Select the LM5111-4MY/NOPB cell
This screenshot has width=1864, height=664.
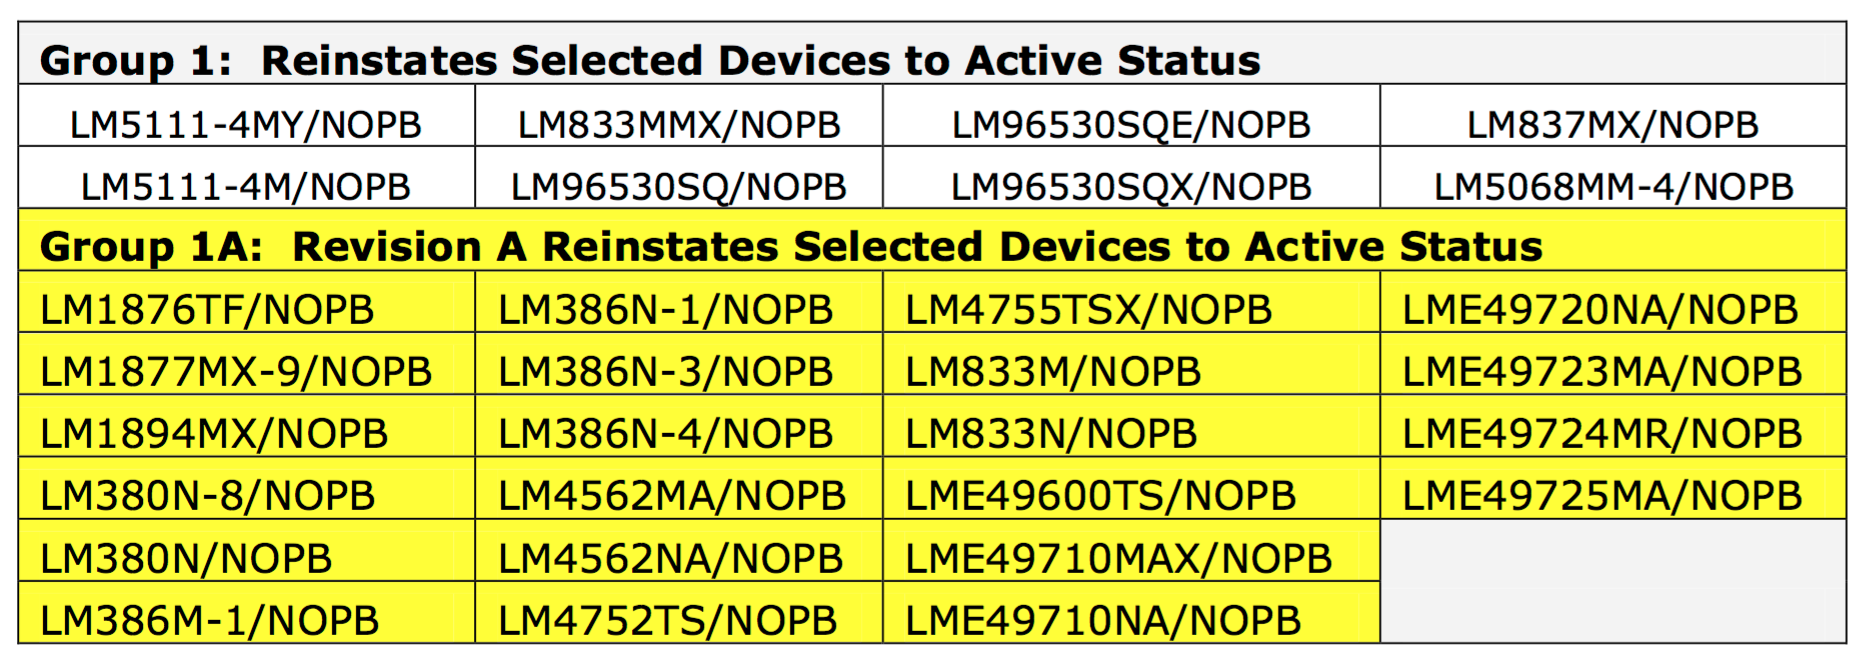coord(246,116)
